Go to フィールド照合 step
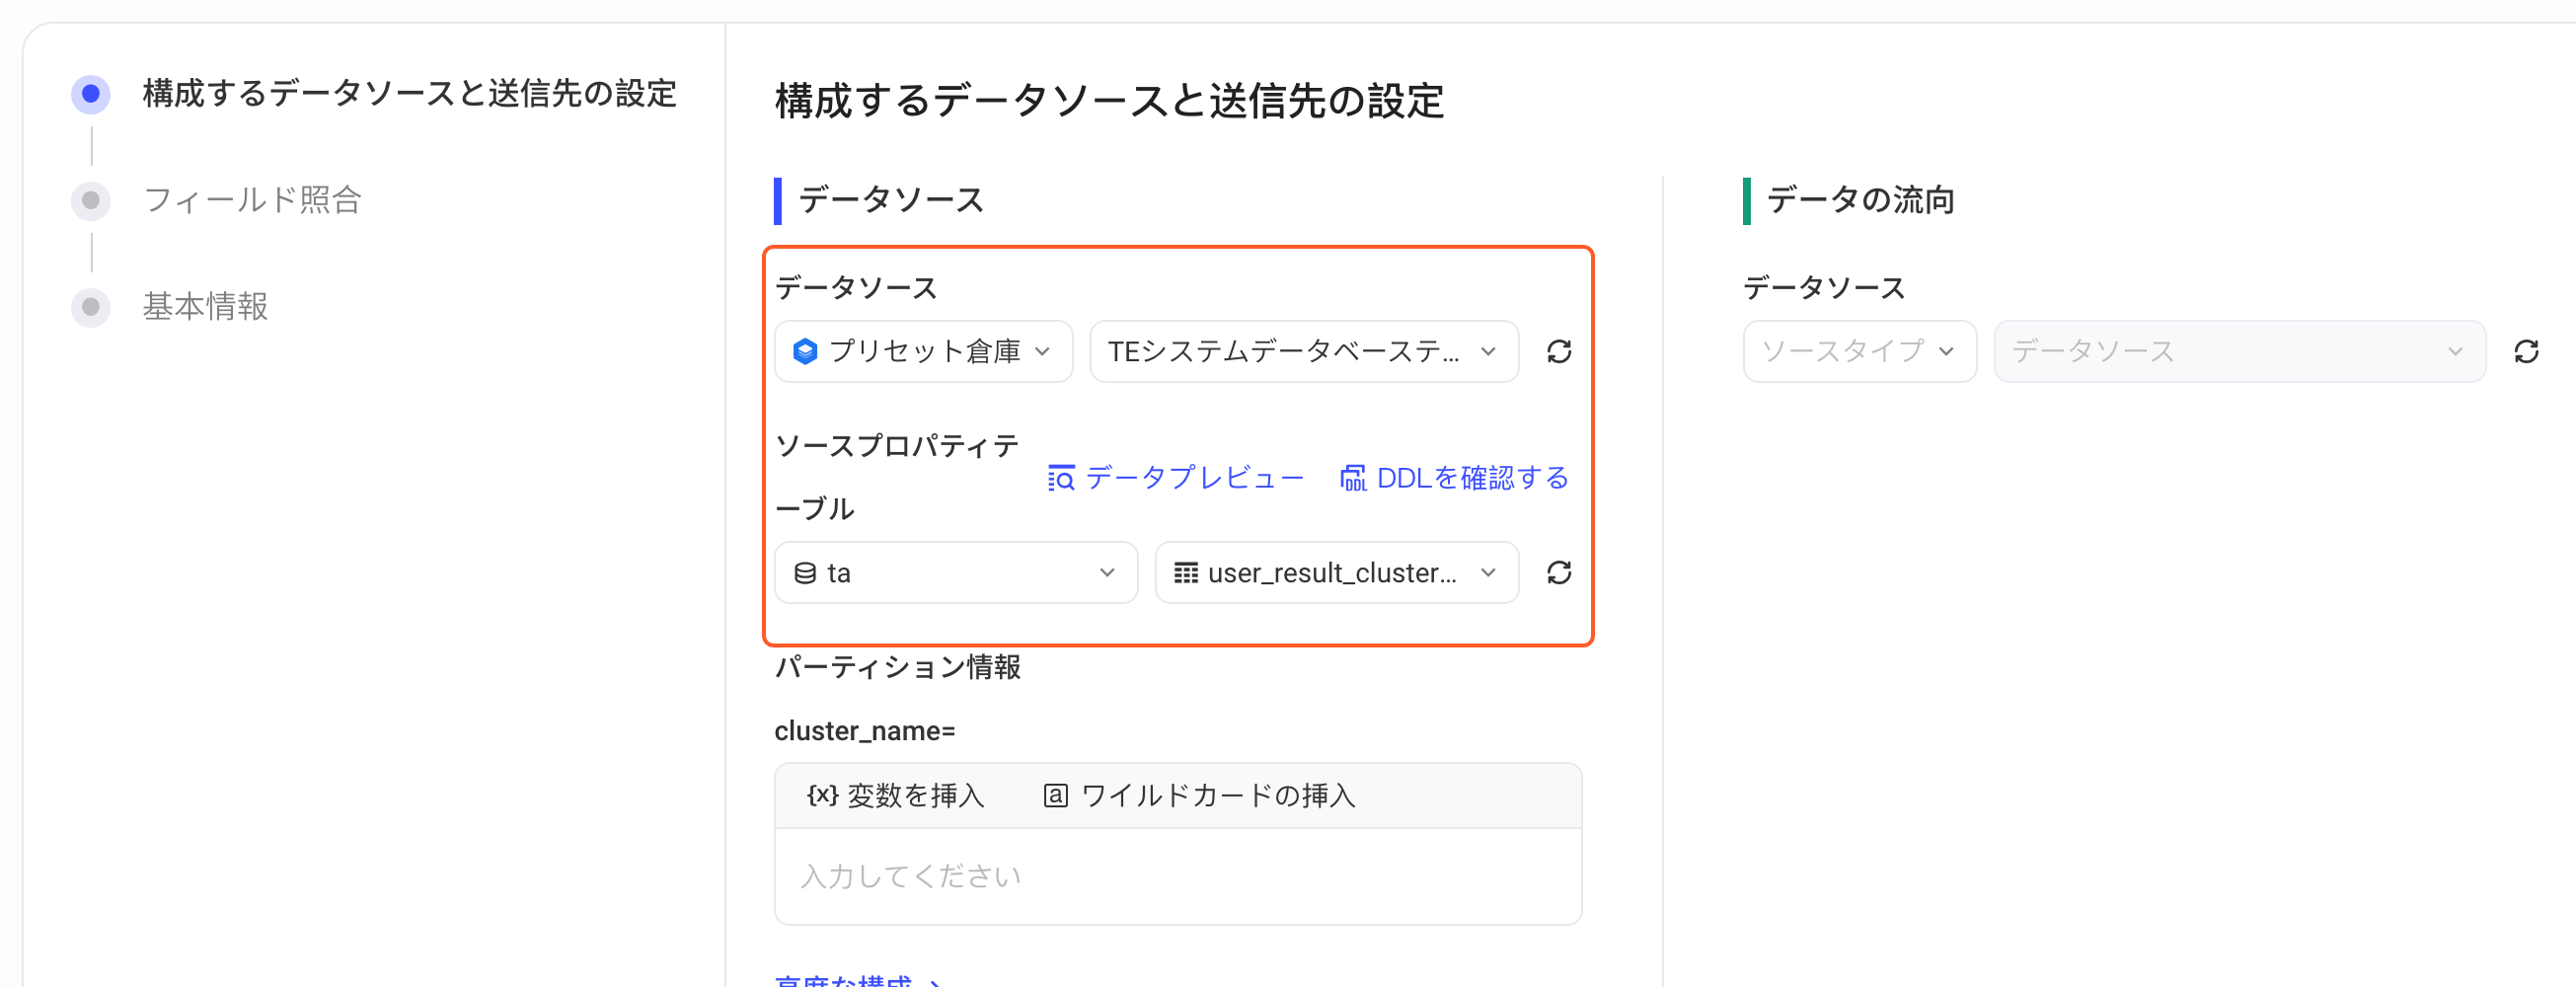 (252, 200)
